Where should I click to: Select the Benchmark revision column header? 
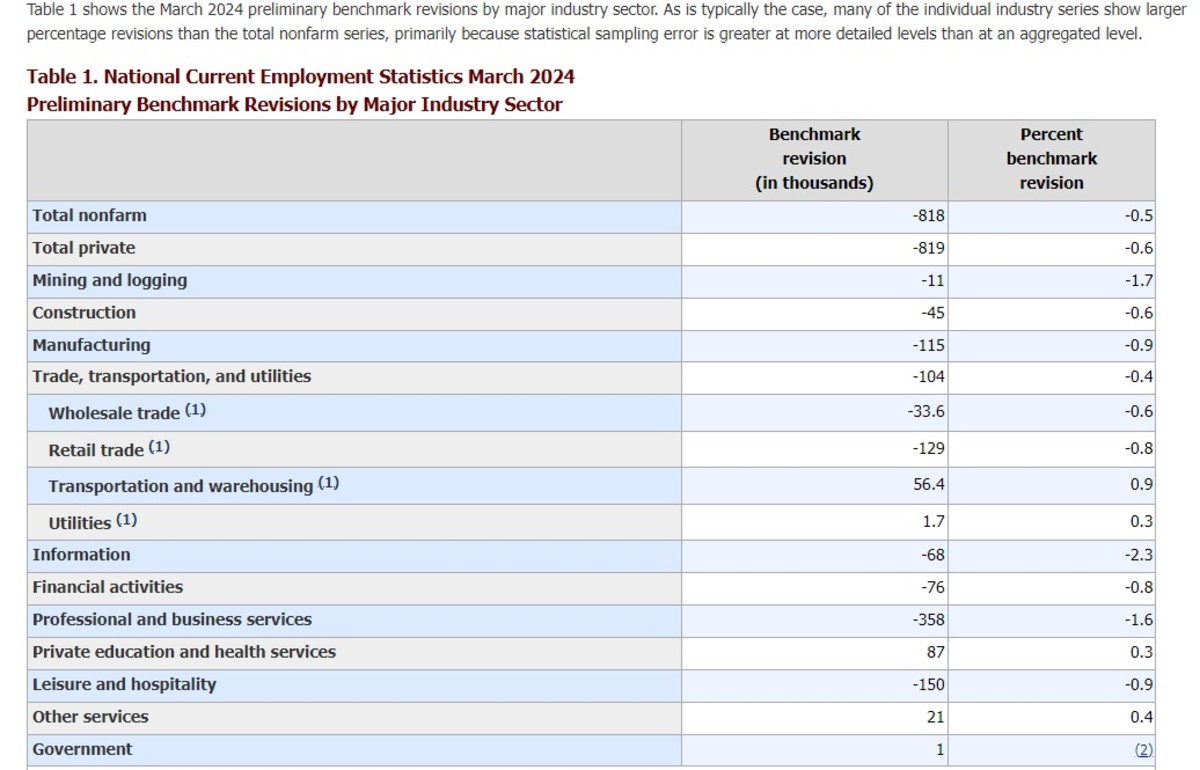[814, 159]
